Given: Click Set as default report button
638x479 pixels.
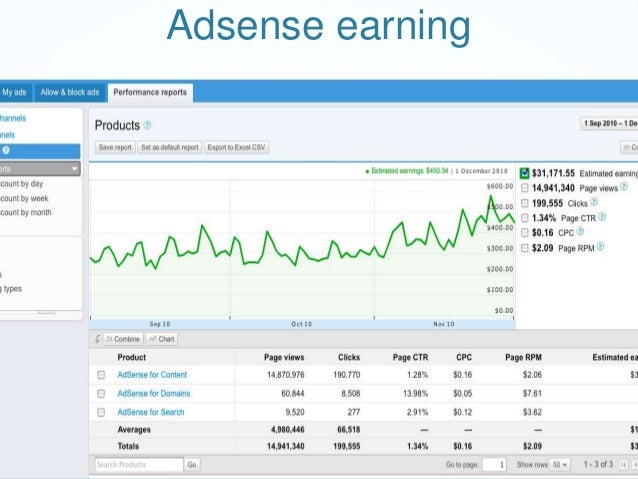Looking at the screenshot, I should (x=170, y=147).
